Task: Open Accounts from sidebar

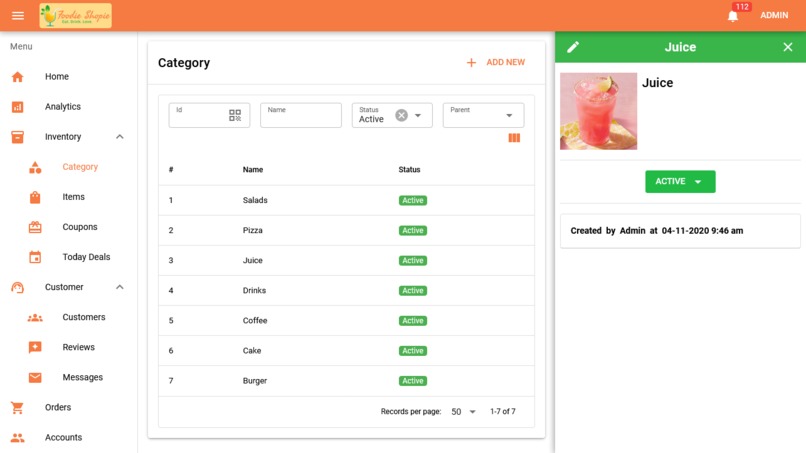Action: click(63, 438)
